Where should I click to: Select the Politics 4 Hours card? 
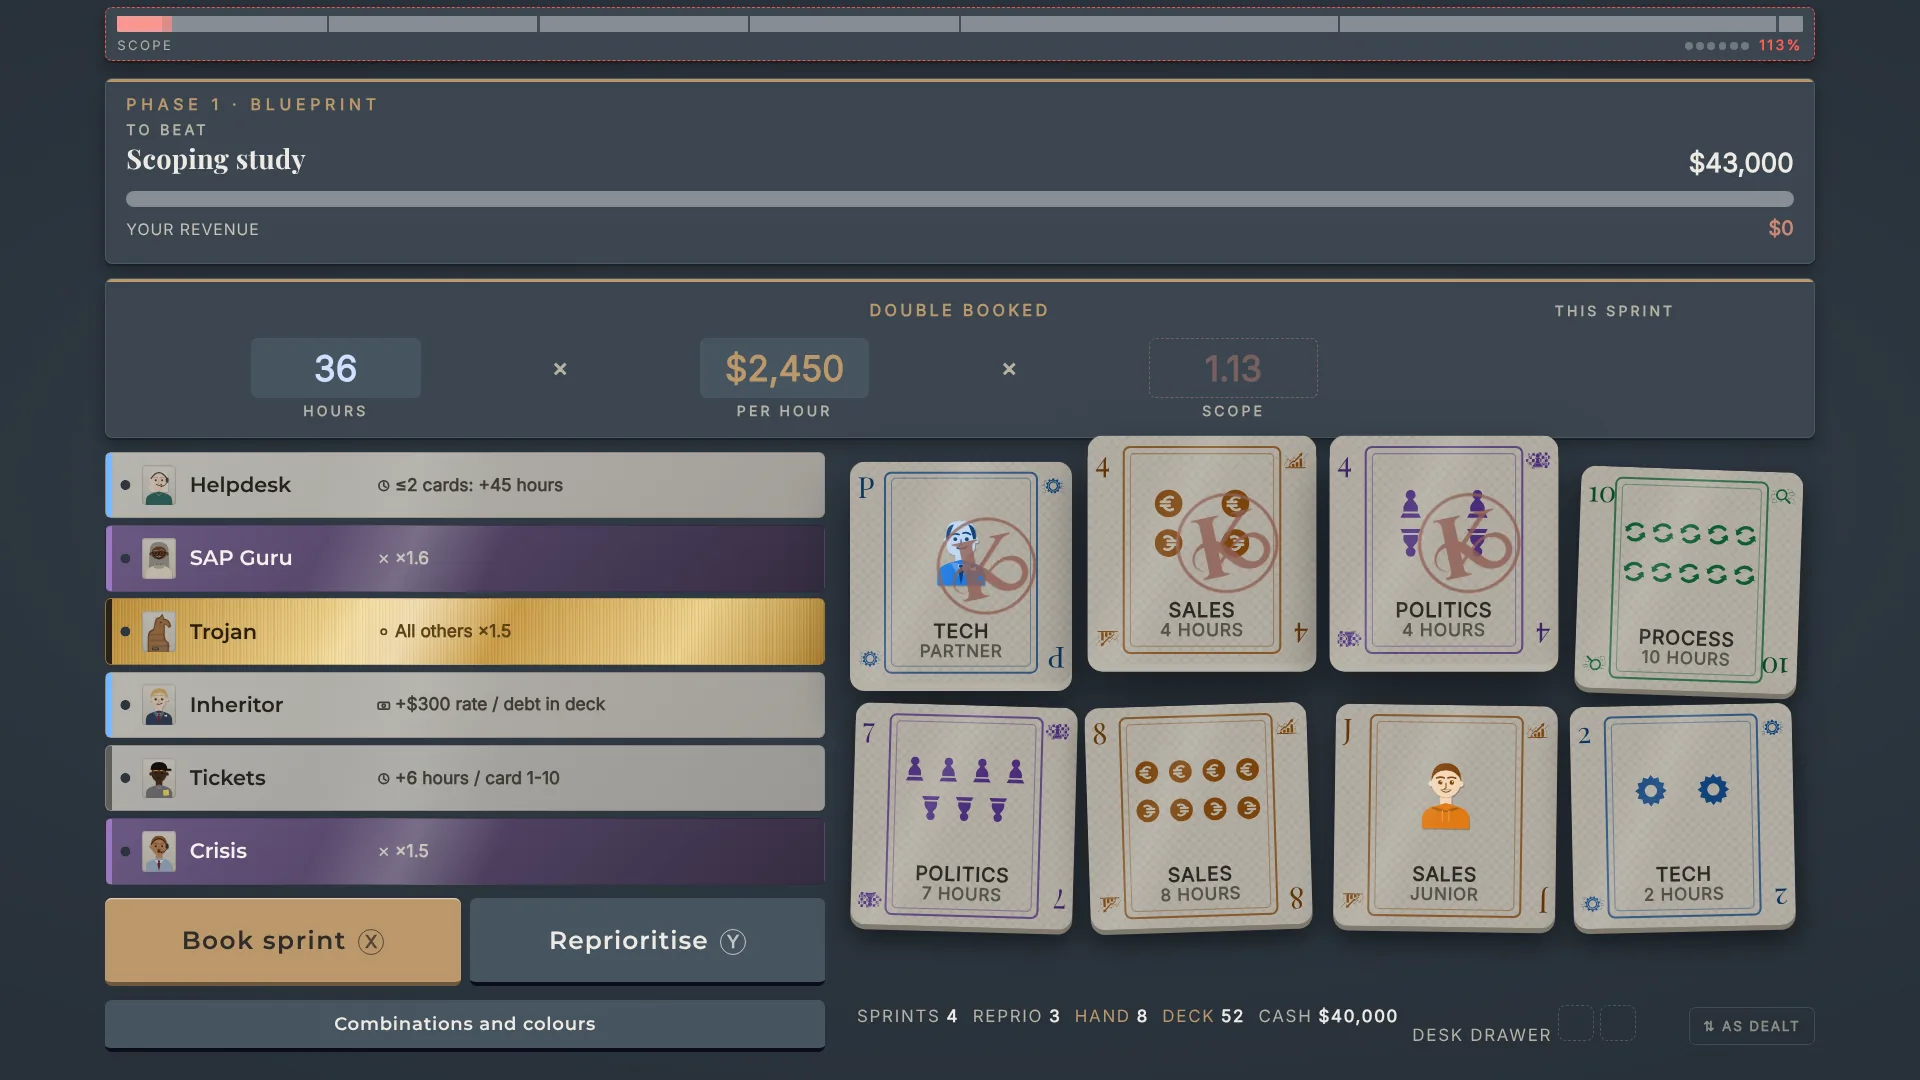[x=1444, y=553]
